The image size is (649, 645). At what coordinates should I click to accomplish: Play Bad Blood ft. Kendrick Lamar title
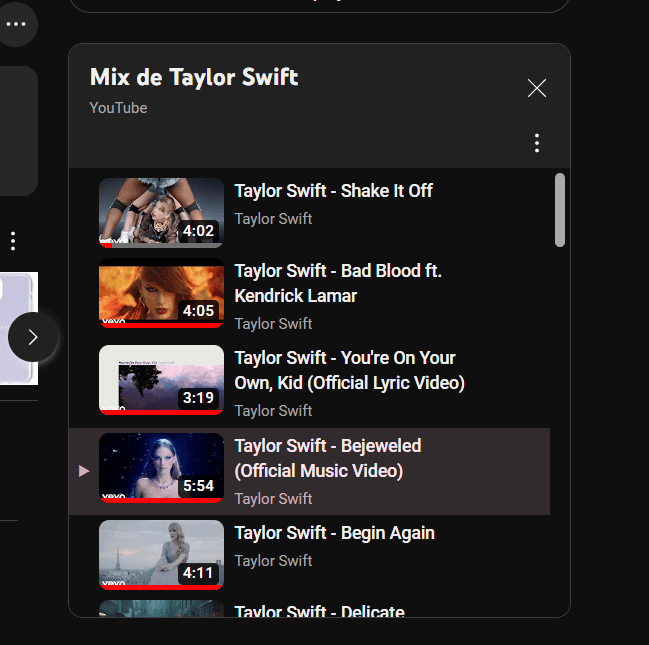coord(338,283)
